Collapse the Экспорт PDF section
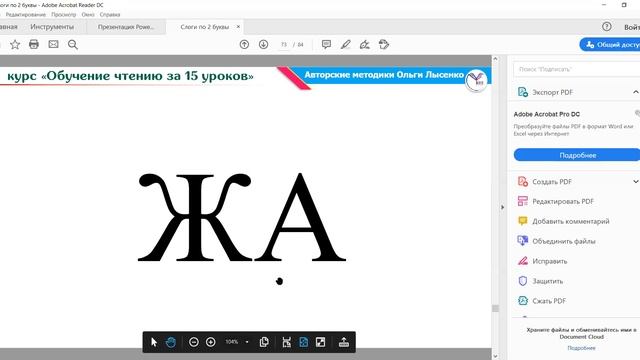 coord(636,92)
